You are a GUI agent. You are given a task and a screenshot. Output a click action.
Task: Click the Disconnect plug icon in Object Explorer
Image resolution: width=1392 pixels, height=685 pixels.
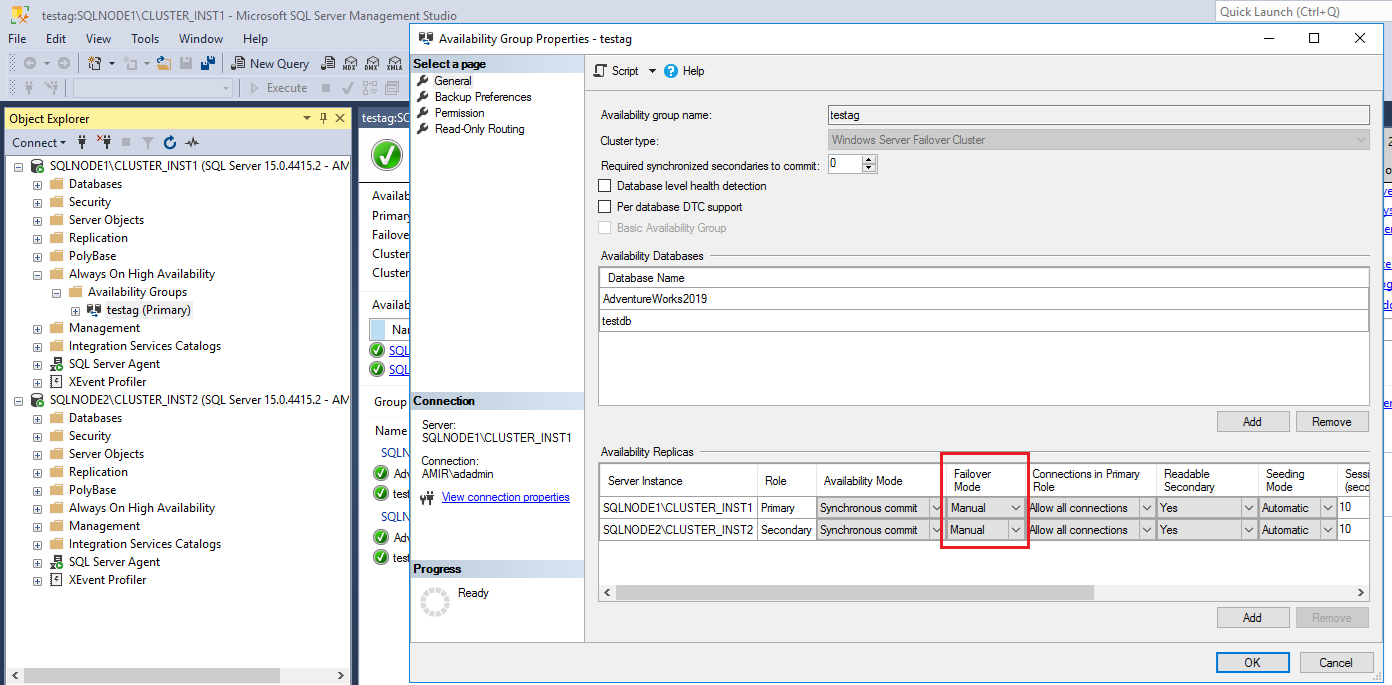tap(104, 143)
